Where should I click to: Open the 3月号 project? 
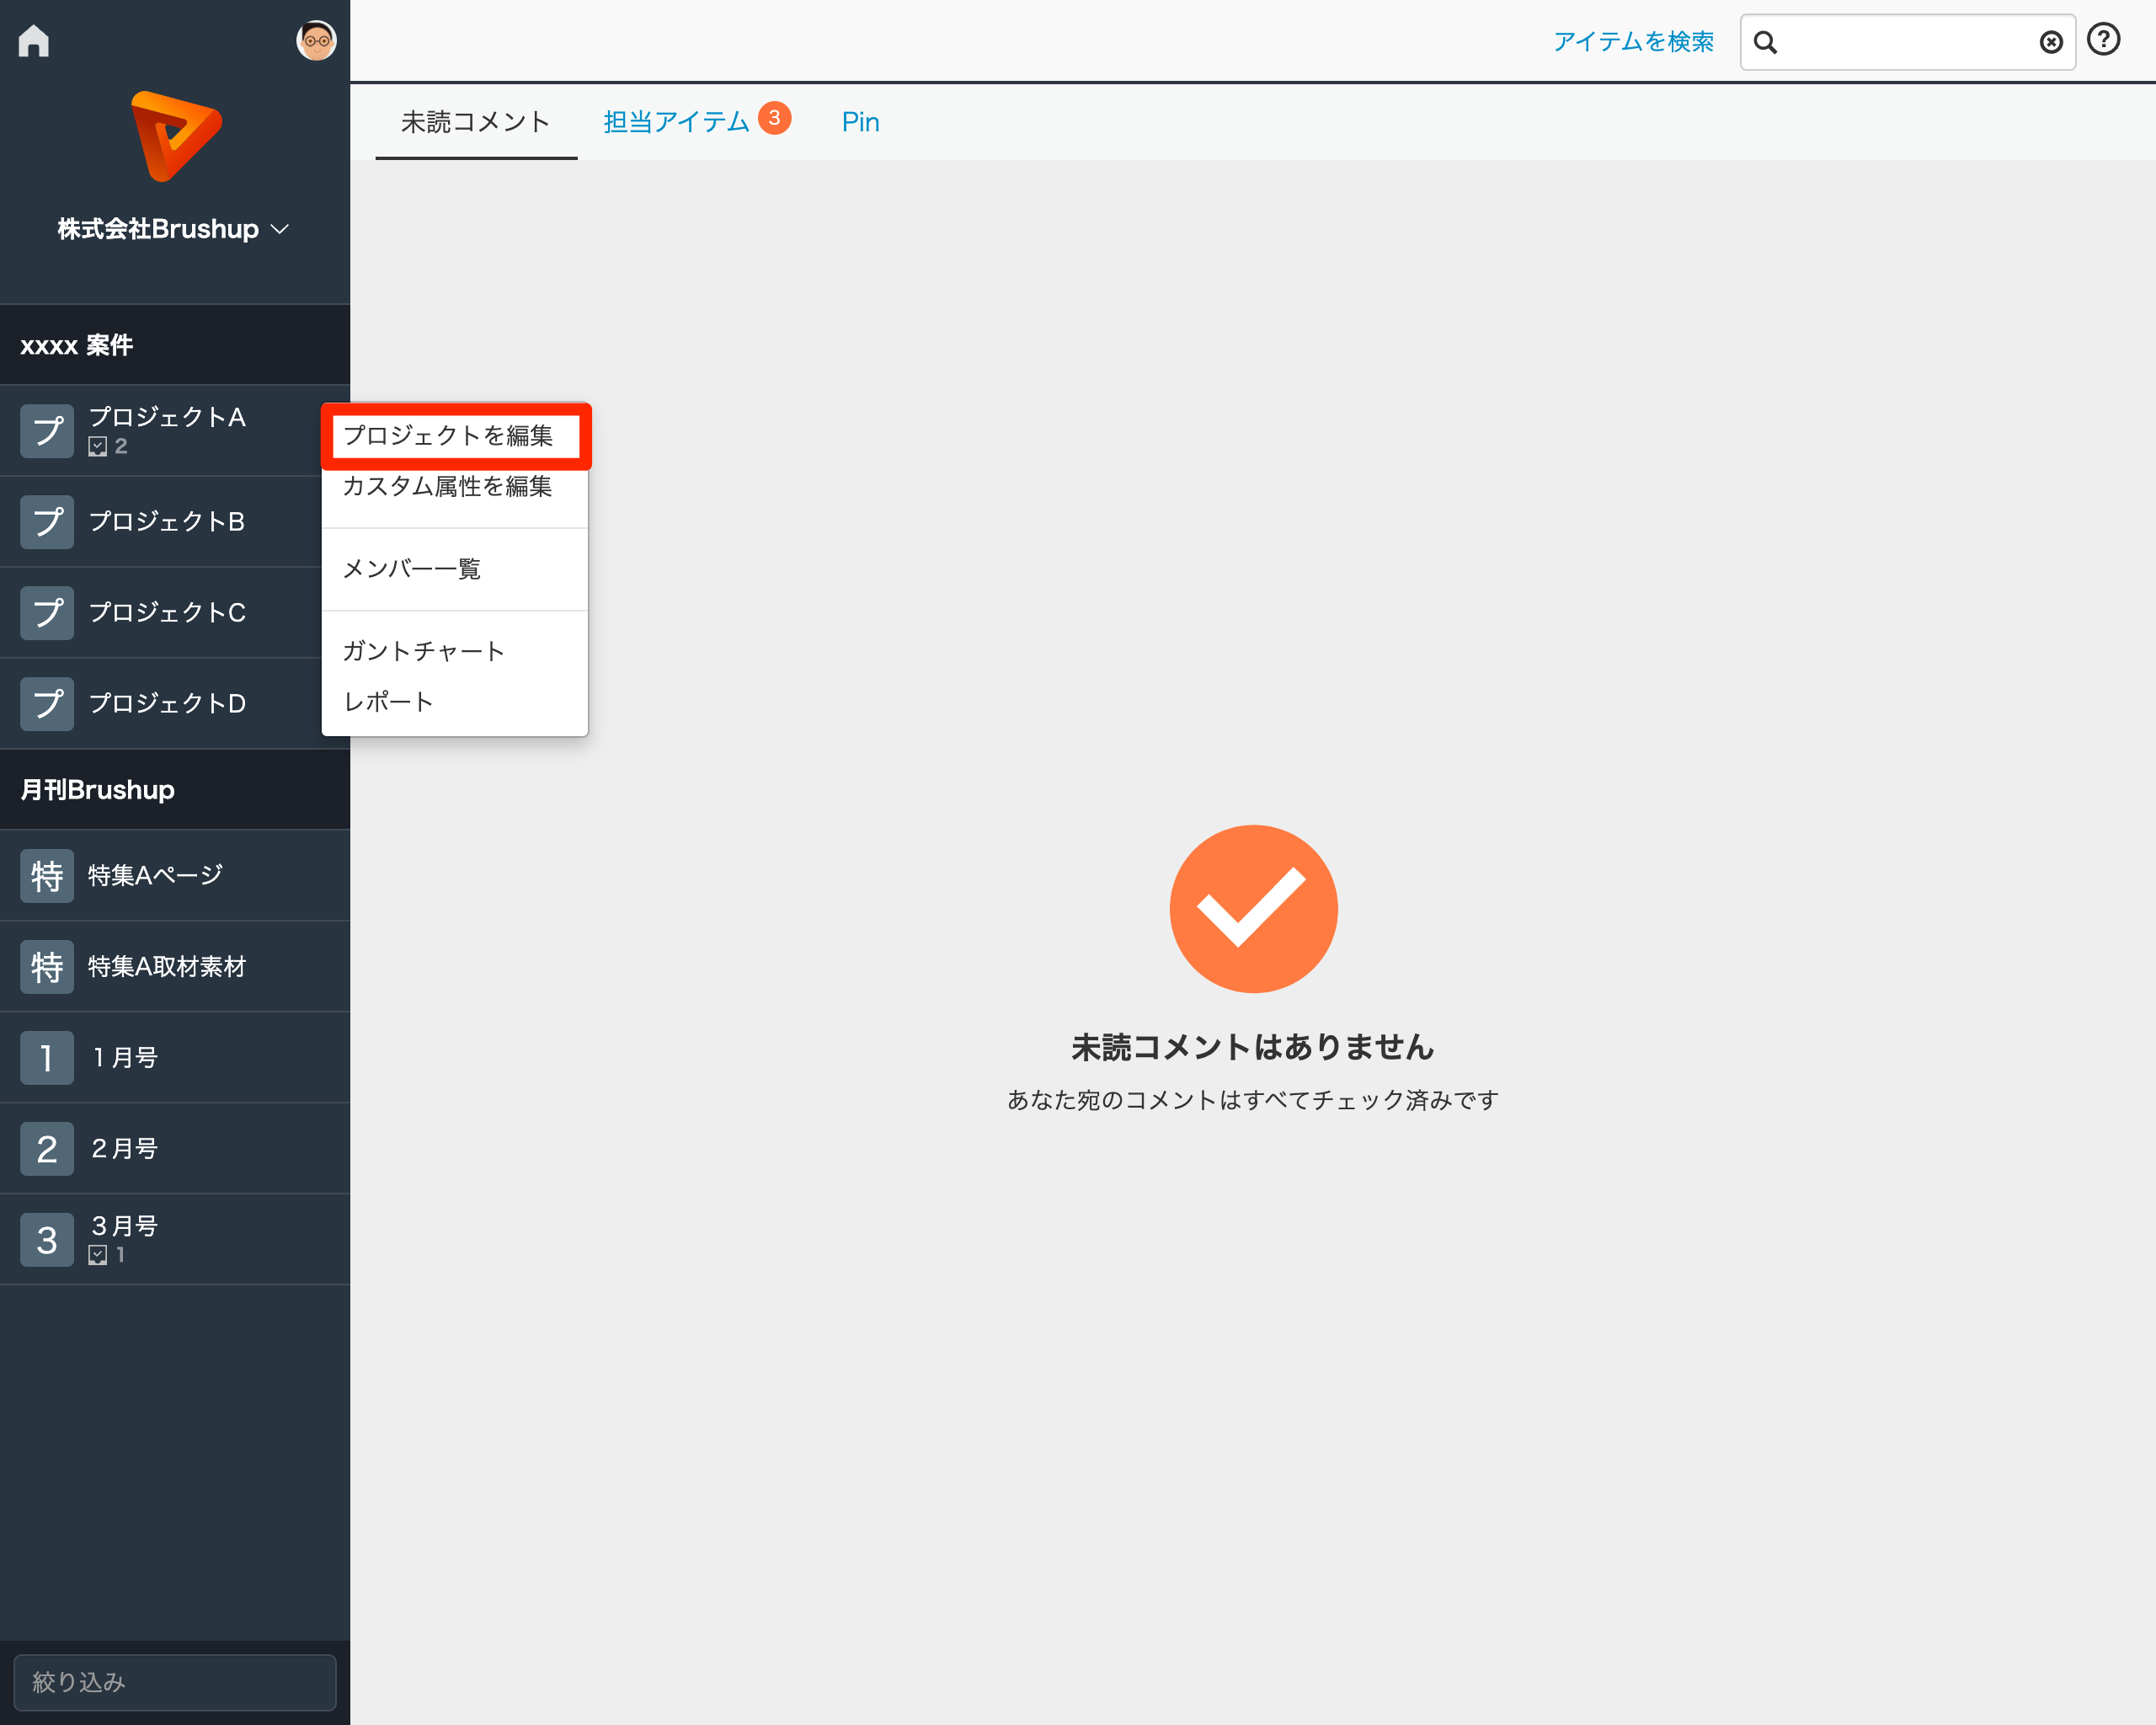click(x=175, y=1240)
